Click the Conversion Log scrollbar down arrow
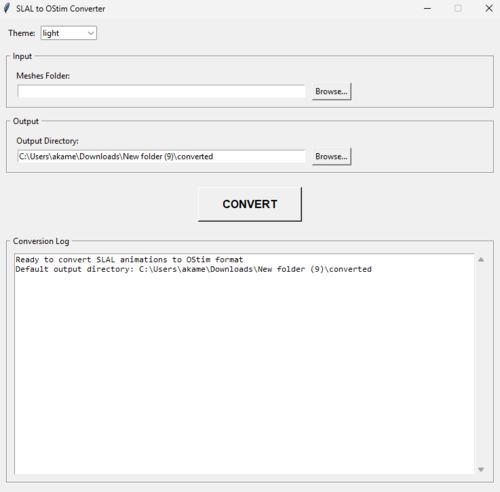The width and height of the screenshot is (500, 492). tap(481, 469)
